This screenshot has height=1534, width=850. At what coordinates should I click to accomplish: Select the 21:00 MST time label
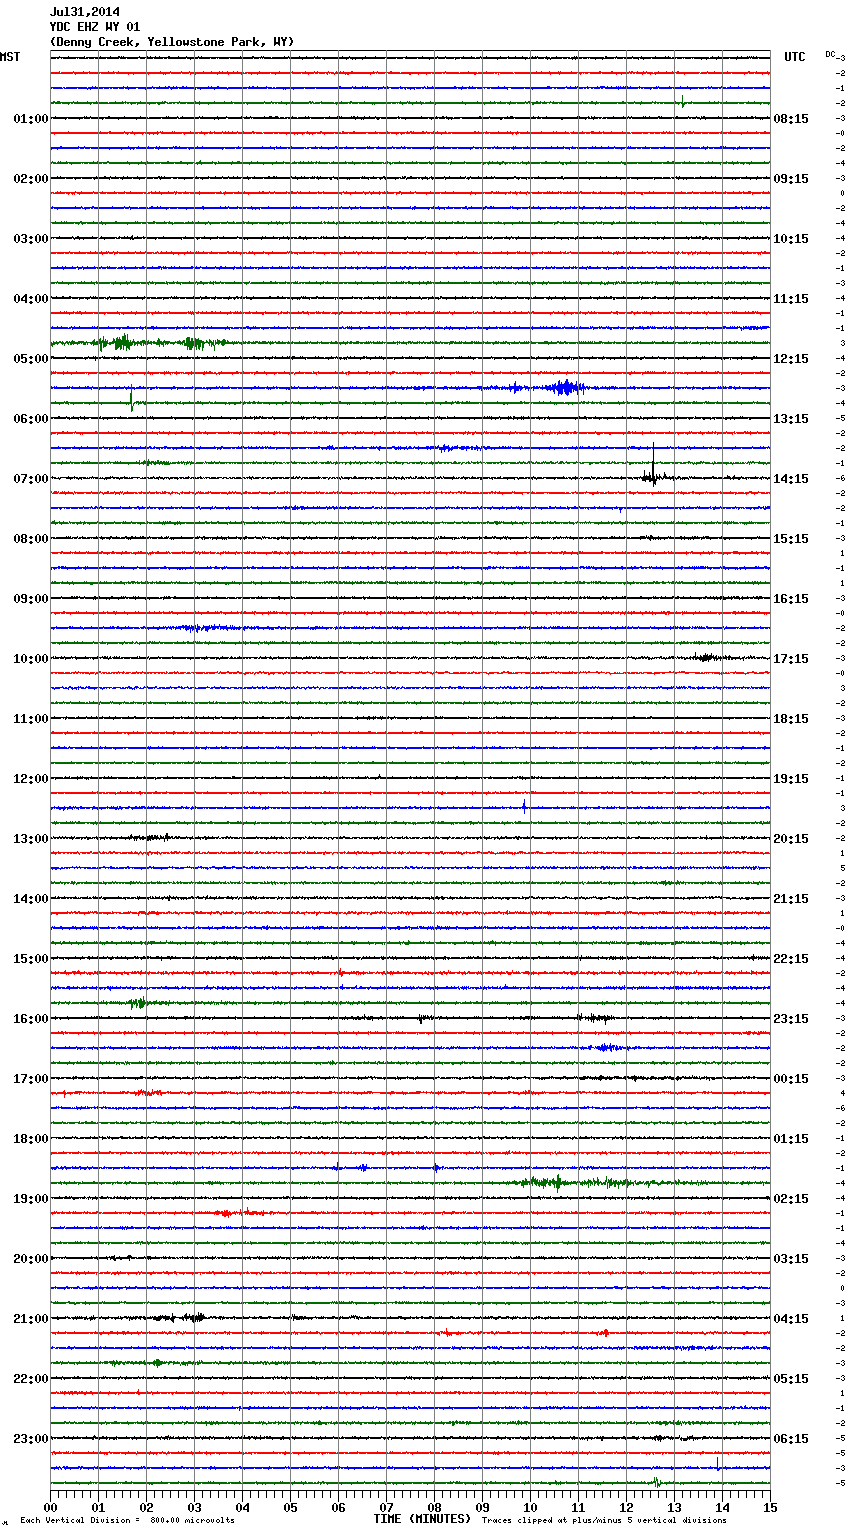point(31,1319)
